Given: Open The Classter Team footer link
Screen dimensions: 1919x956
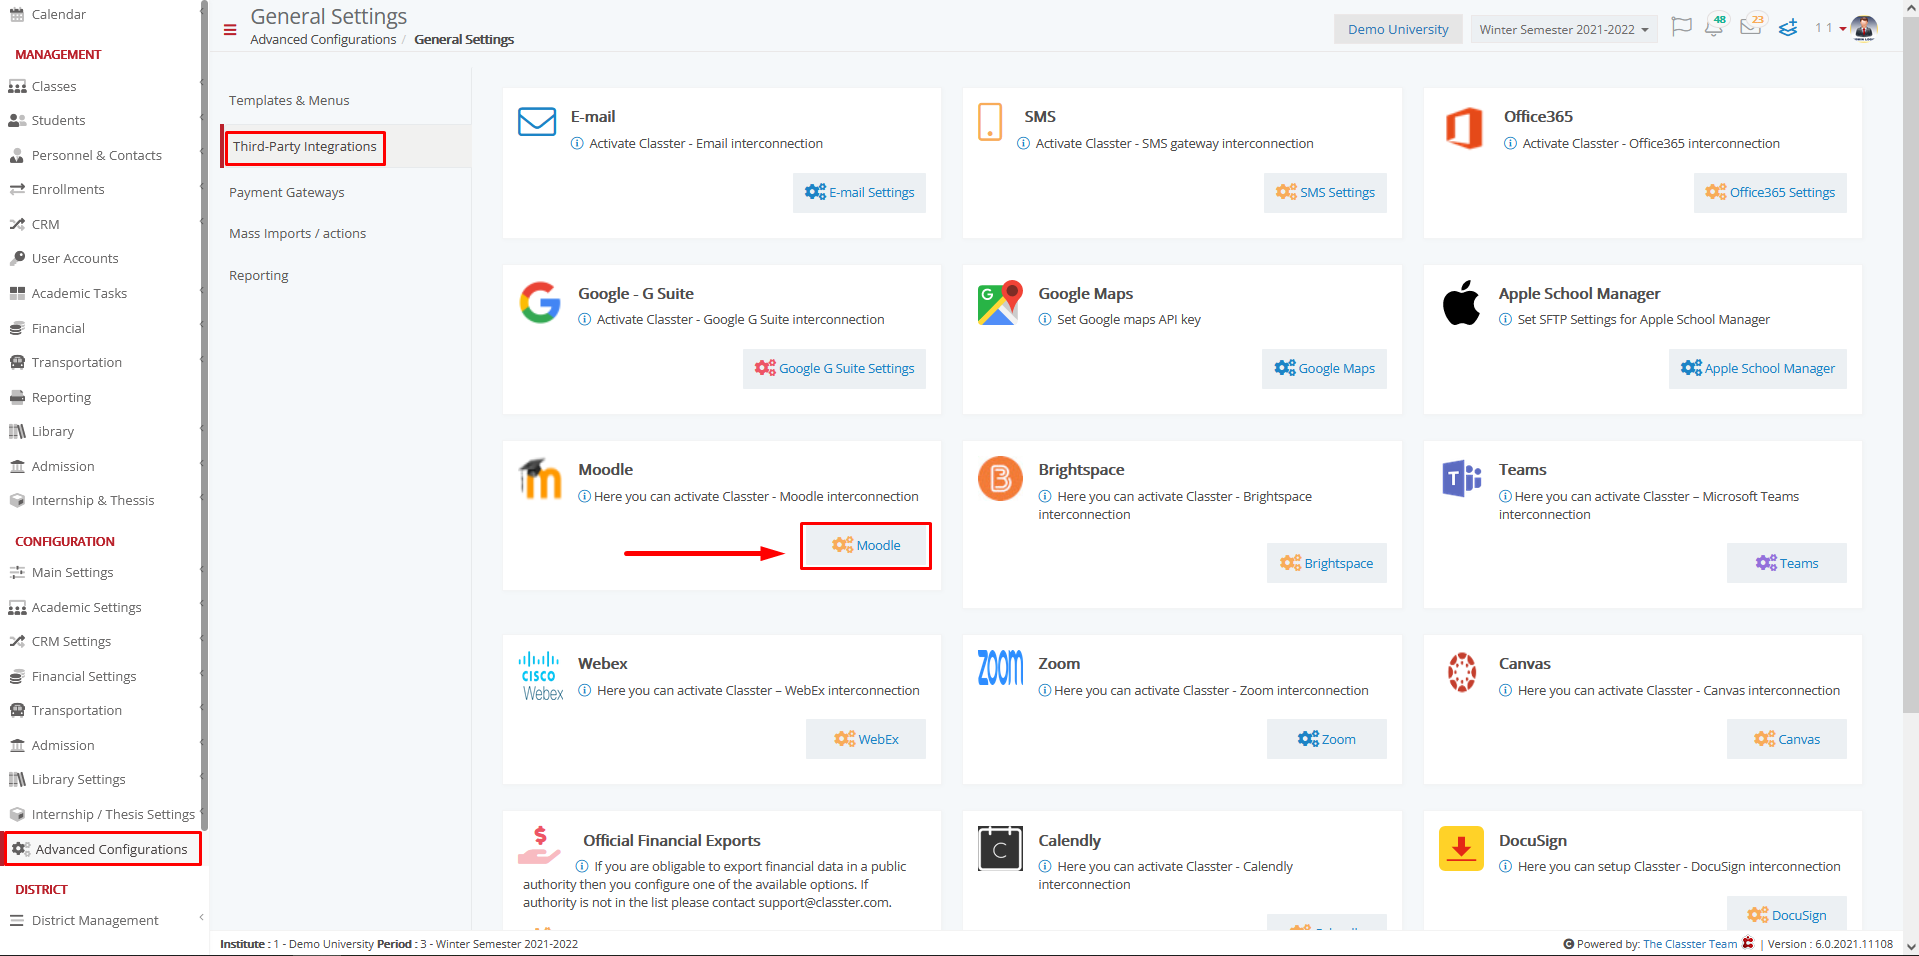Looking at the screenshot, I should coord(1689,944).
